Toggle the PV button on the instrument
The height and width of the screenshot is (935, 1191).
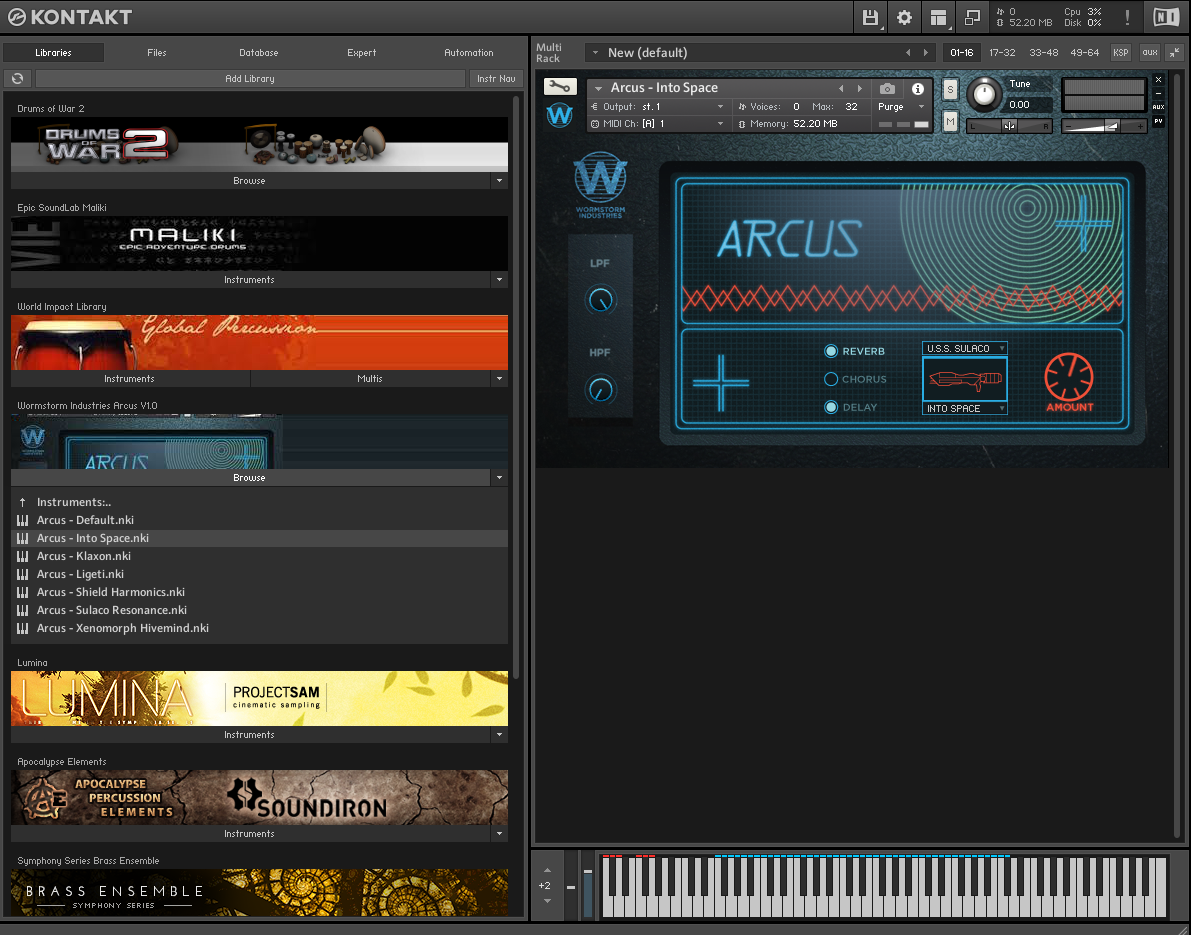(1158, 121)
